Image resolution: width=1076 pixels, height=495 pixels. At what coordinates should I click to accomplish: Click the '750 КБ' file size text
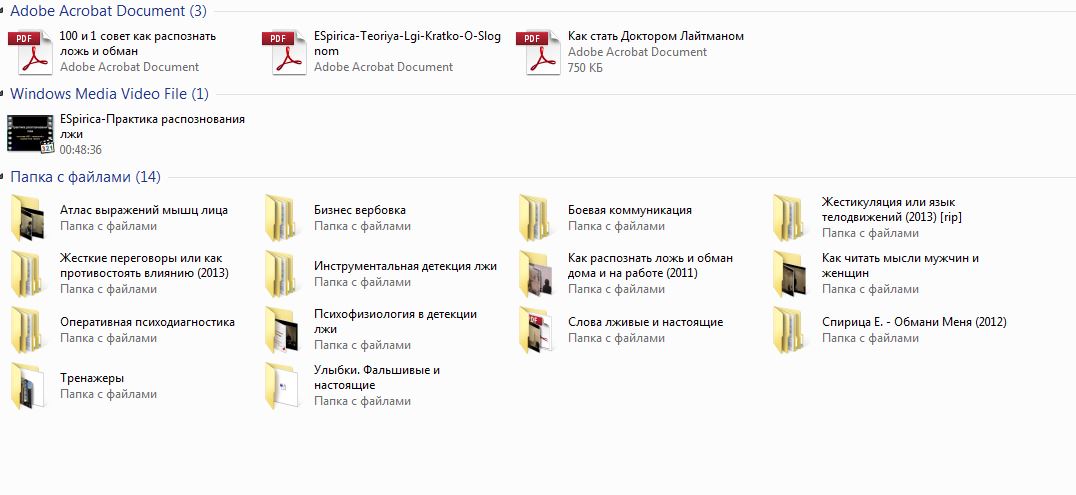point(585,67)
